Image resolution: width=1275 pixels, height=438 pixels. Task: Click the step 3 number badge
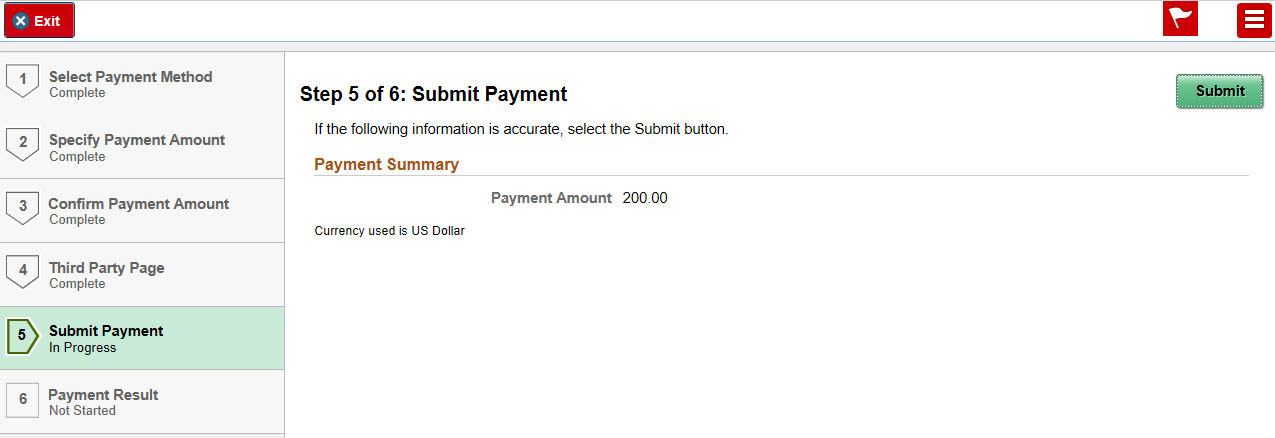(x=22, y=207)
